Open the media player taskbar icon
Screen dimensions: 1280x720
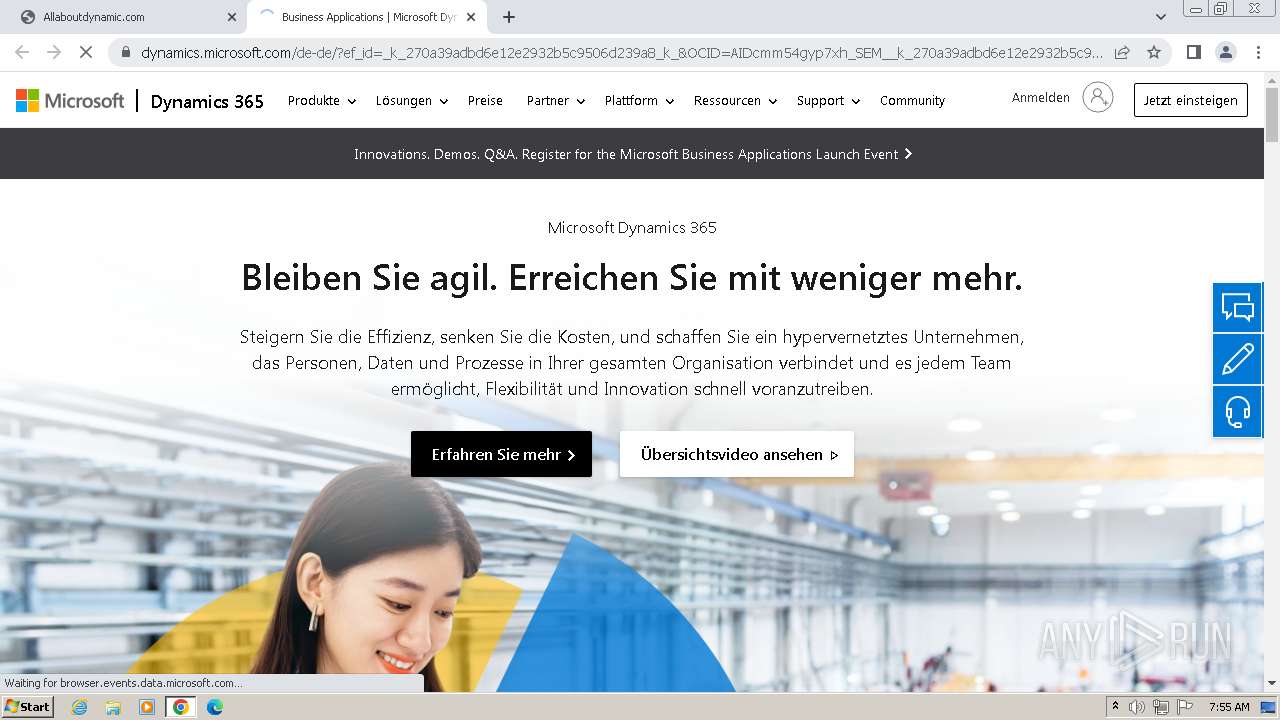[147, 707]
